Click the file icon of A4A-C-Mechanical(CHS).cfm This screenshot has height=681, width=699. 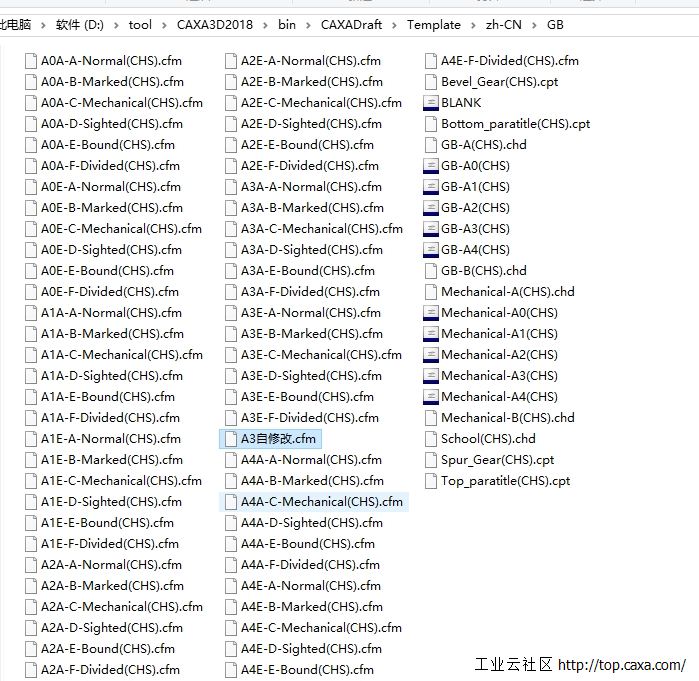[231, 502]
